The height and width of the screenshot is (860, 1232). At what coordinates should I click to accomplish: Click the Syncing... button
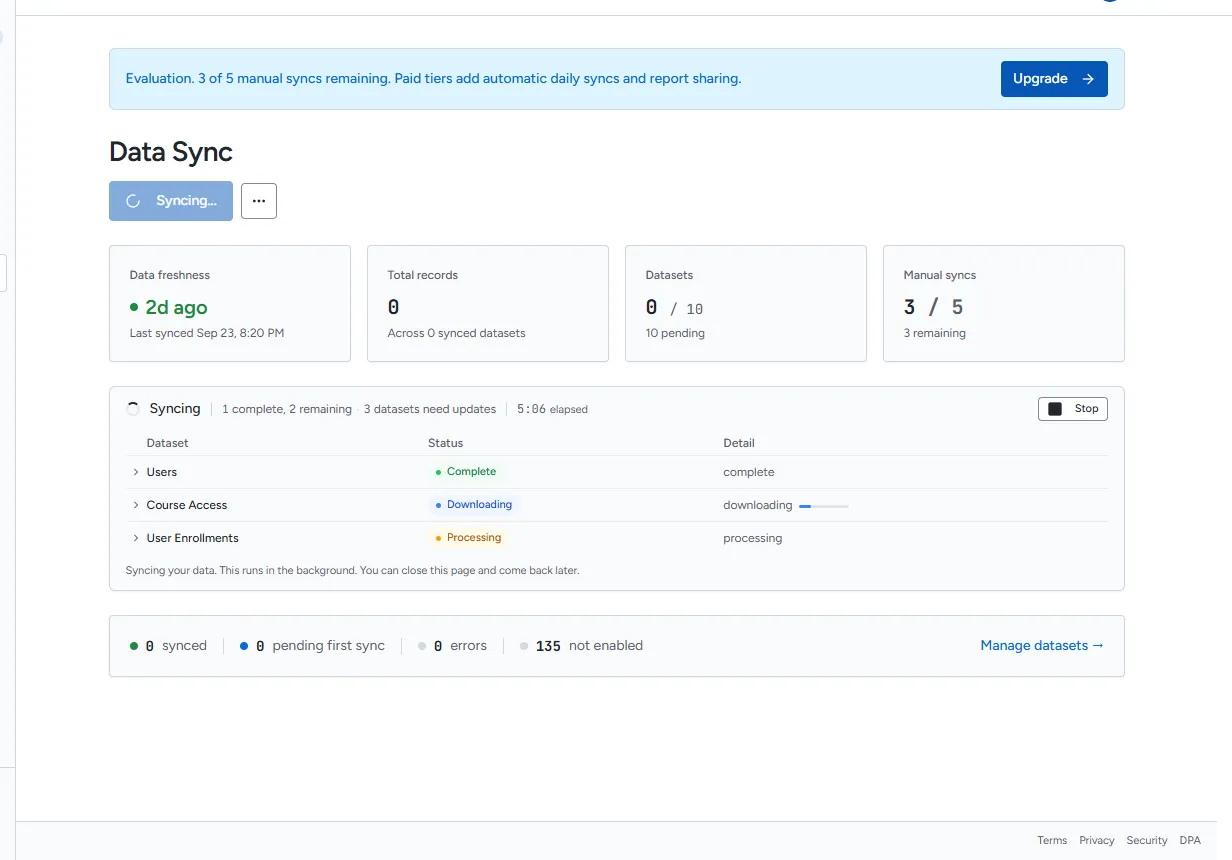pos(171,201)
